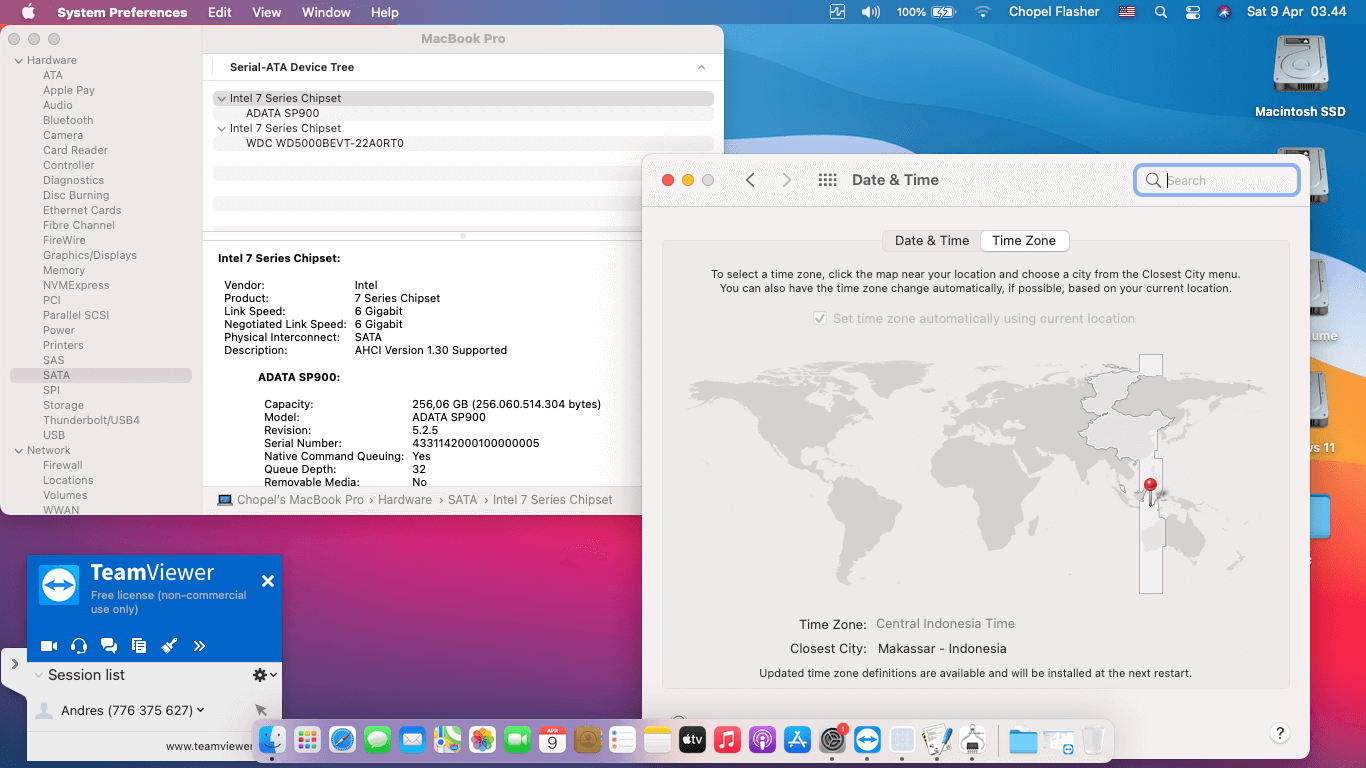Open TeamViewer voice over IP headset icon
This screenshot has height=768, width=1366.
coord(79,645)
